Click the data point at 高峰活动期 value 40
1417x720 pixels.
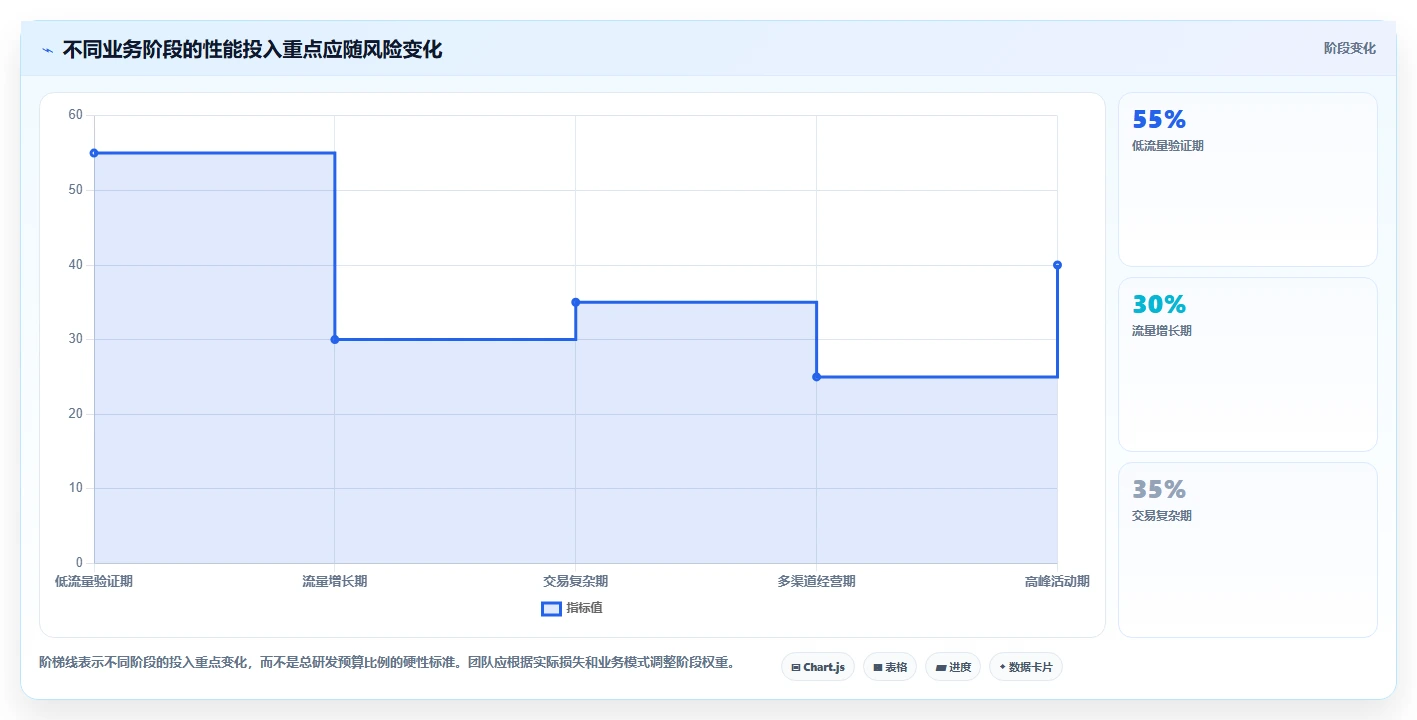coord(1057,265)
